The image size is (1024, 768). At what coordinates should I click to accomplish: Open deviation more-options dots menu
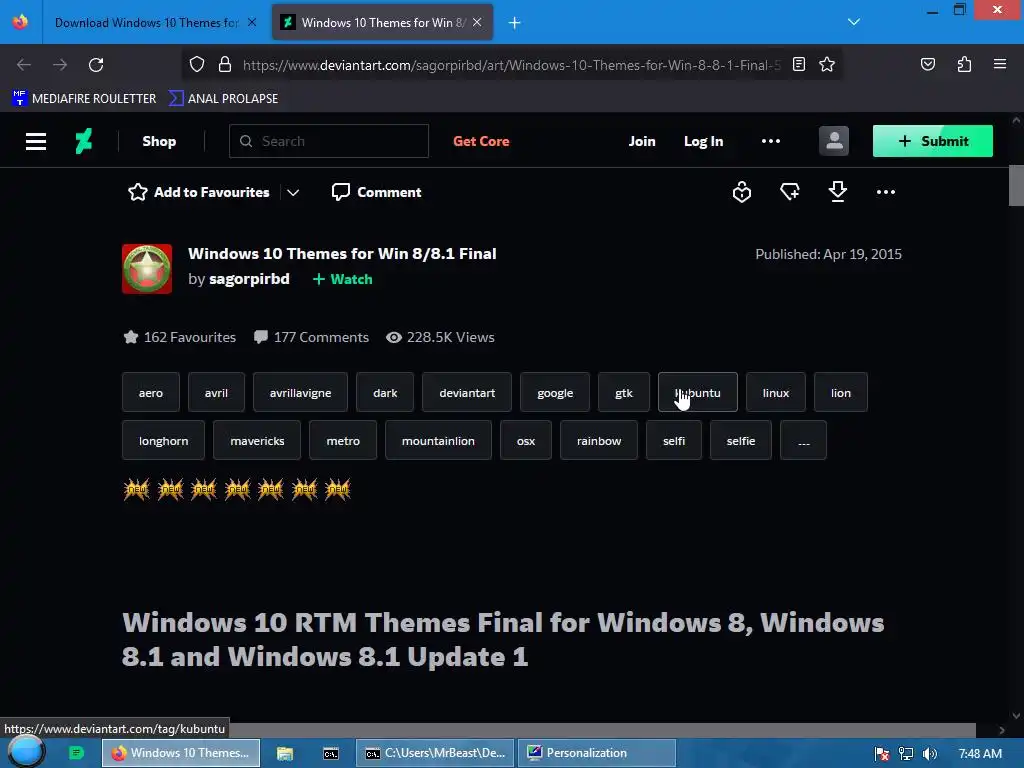tap(886, 192)
